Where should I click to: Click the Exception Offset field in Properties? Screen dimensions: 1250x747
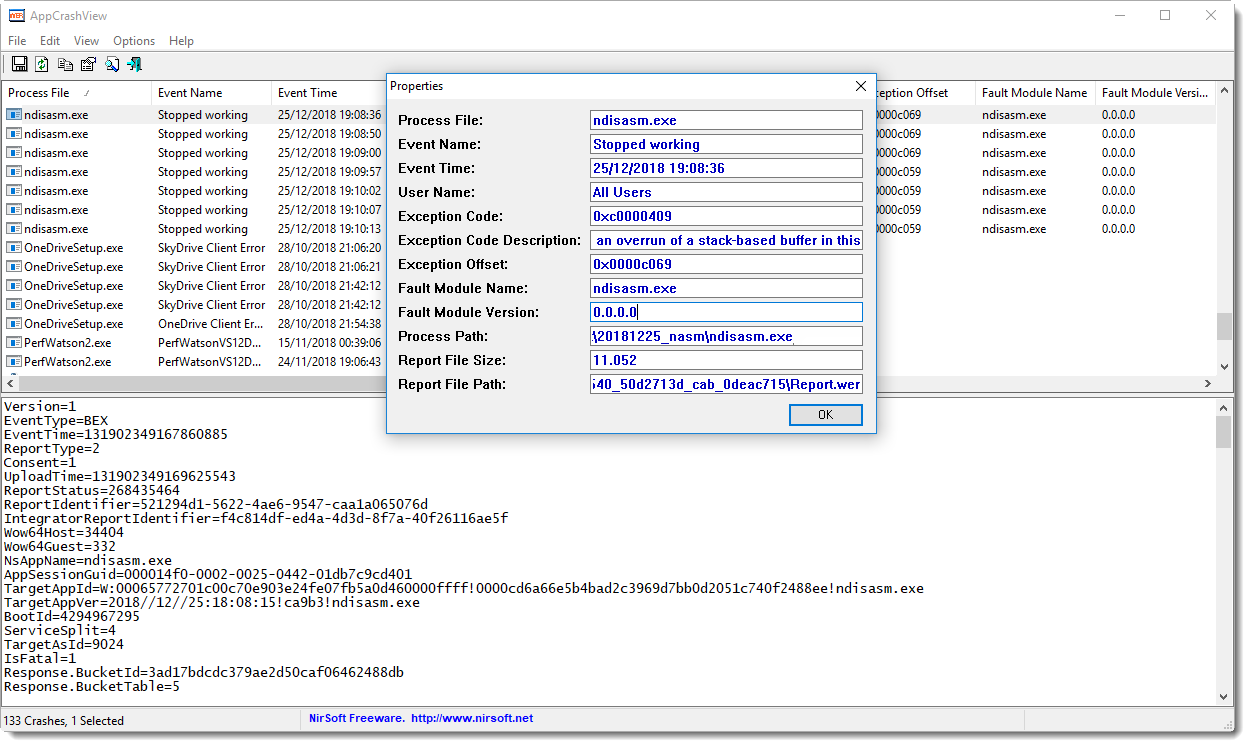pos(726,264)
